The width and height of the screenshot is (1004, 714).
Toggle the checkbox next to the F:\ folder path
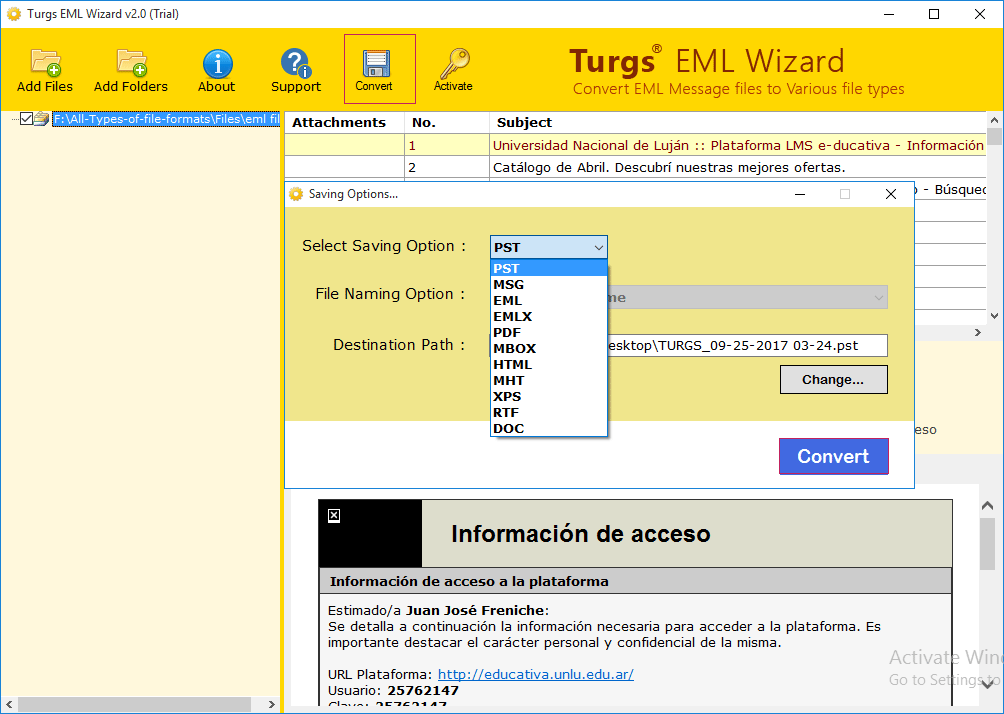26,118
